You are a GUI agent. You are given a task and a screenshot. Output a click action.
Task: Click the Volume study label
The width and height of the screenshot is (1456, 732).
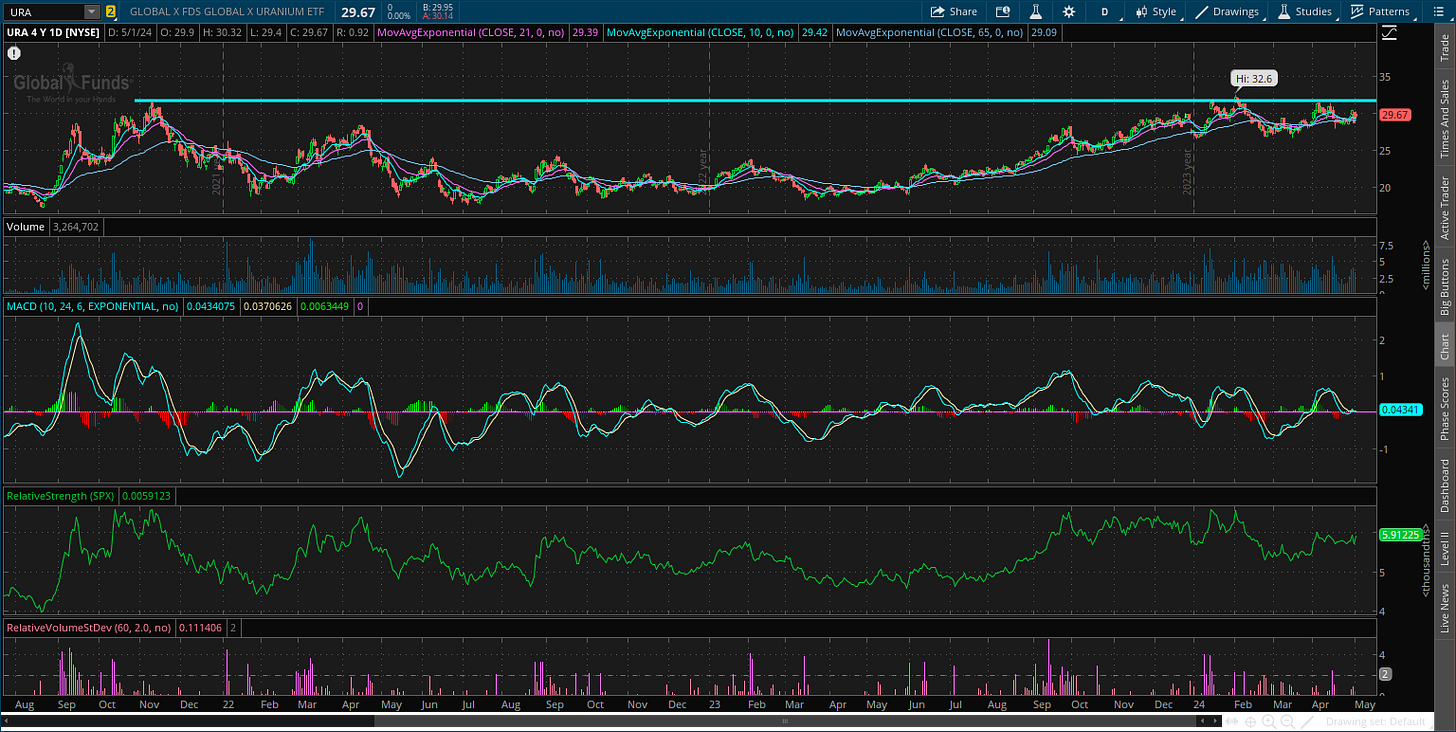tap(26, 227)
